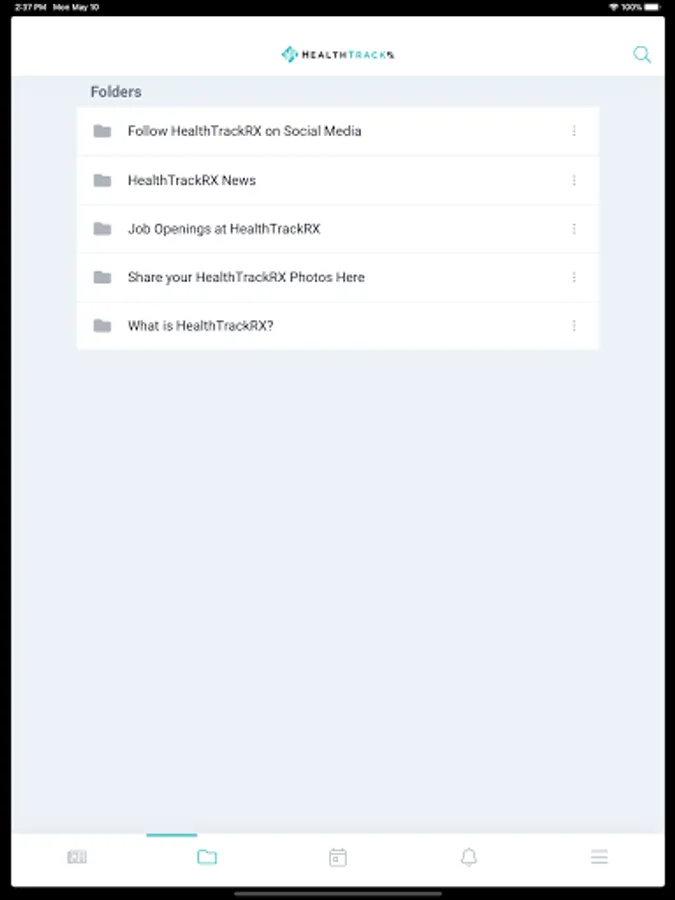This screenshot has height=900, width=675.
Task: Open Share your HealthTrackRX Photos Here folder
Action: 338,277
